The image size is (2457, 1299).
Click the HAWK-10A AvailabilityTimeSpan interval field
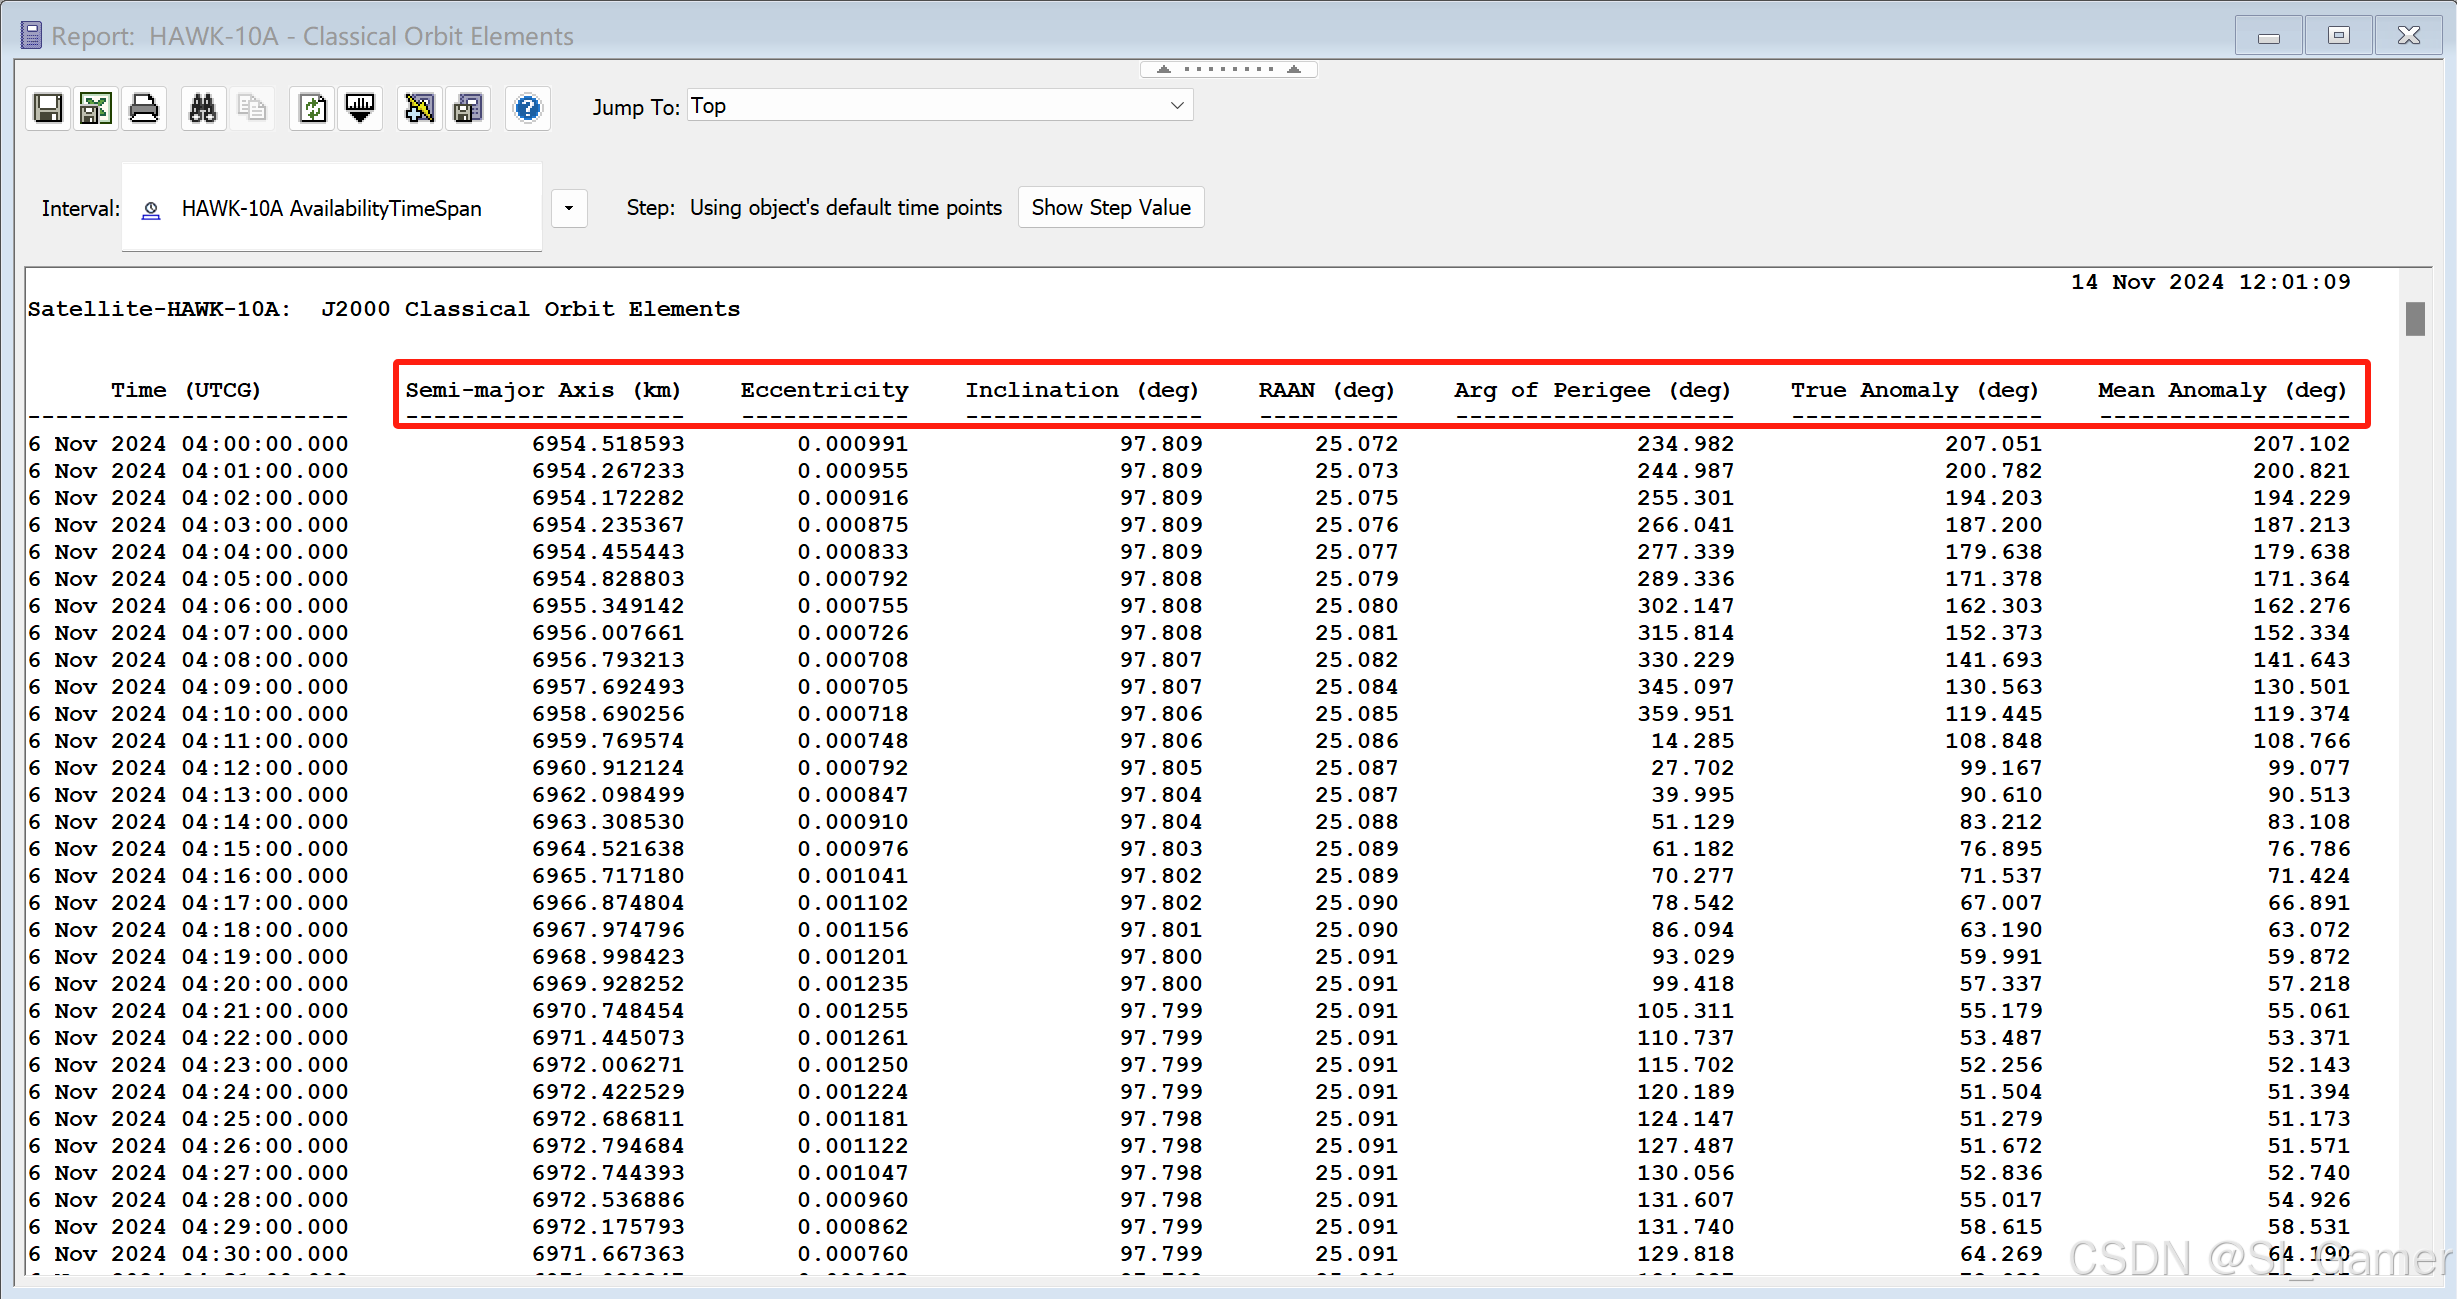(x=331, y=208)
